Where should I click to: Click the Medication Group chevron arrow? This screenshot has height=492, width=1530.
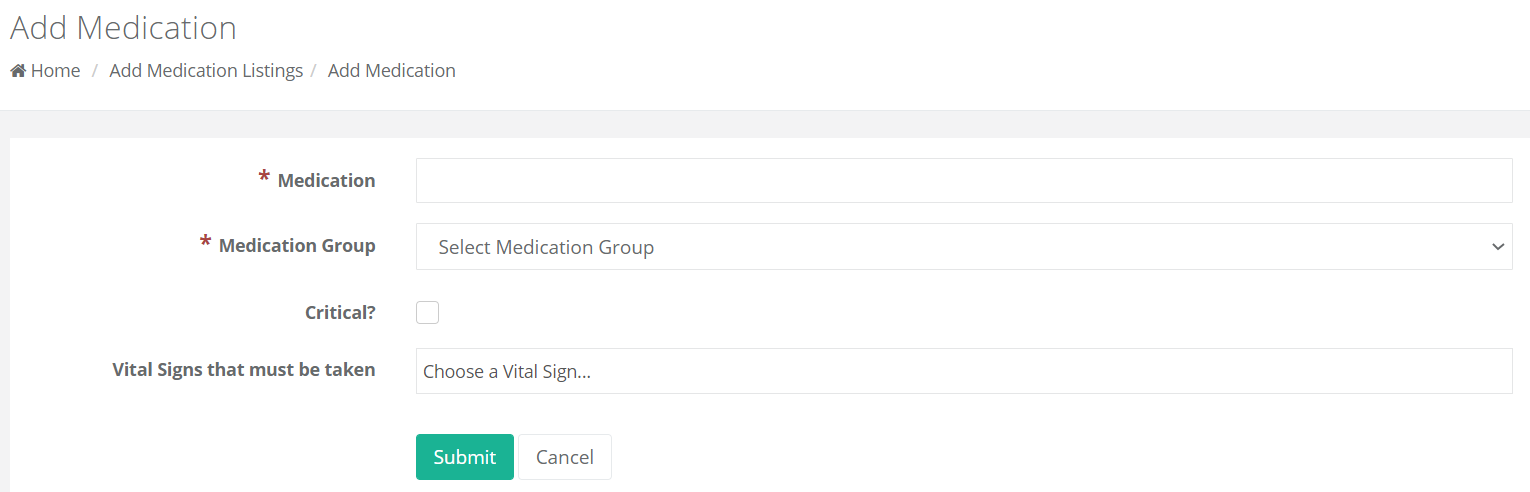pyautogui.click(x=1497, y=247)
